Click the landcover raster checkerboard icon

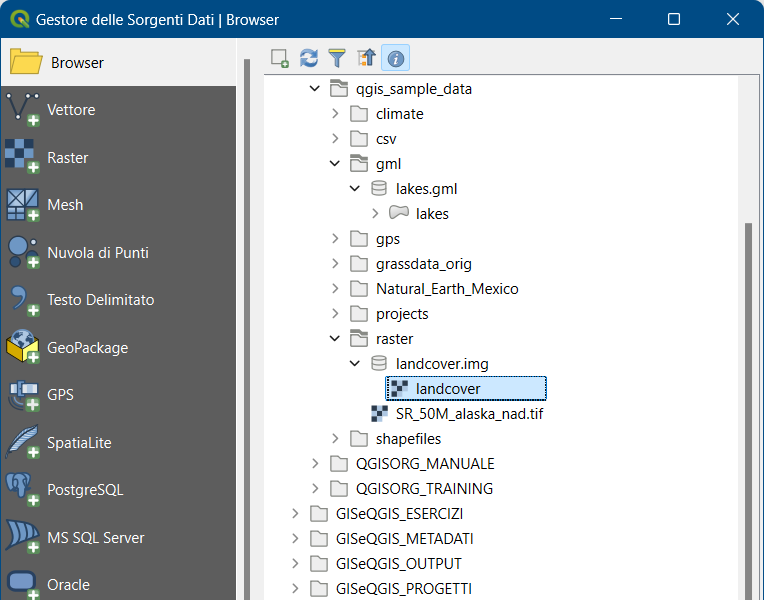click(399, 388)
